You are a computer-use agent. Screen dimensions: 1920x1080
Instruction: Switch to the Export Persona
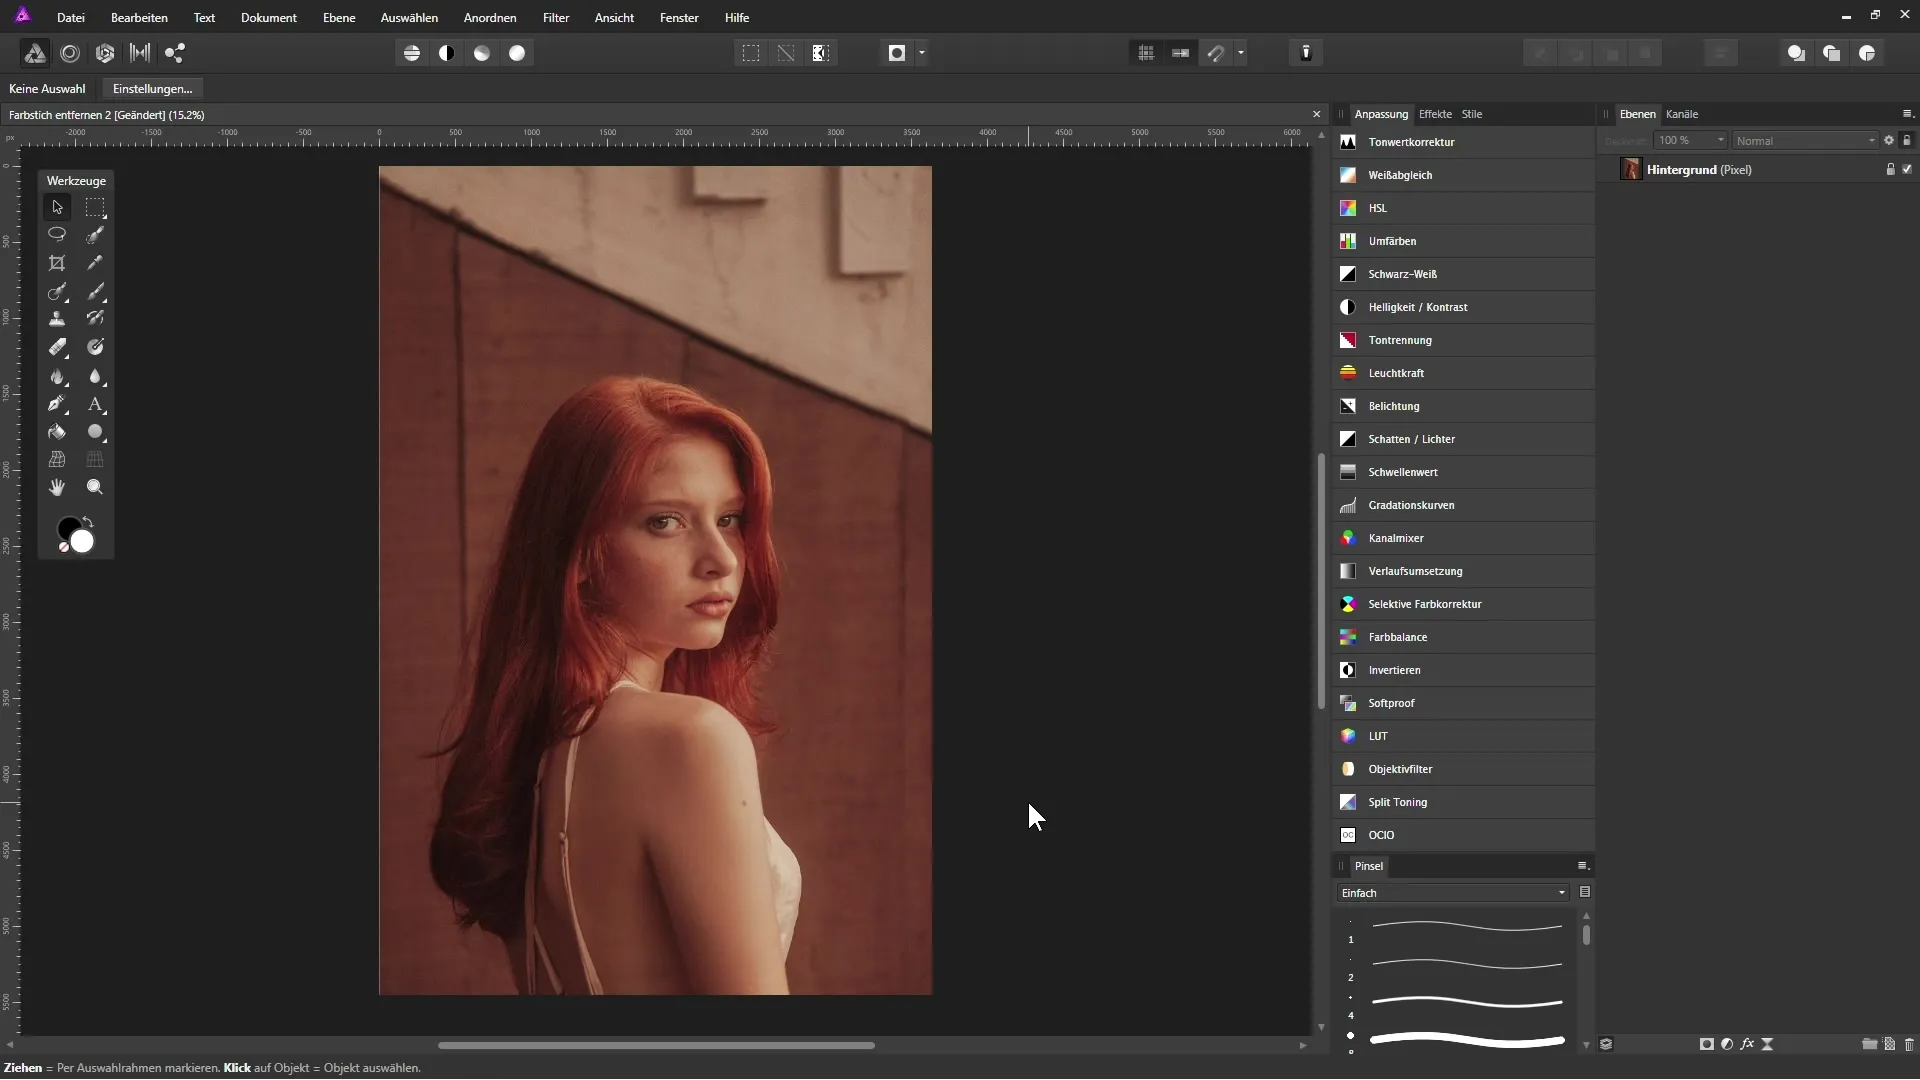[175, 53]
